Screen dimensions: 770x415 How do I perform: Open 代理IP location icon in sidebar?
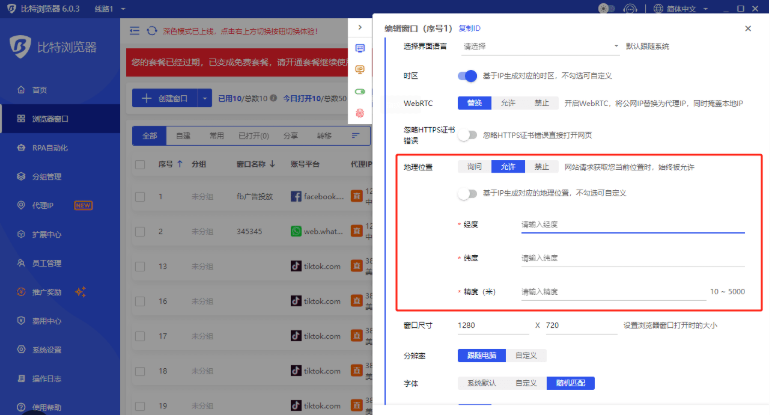(21, 205)
